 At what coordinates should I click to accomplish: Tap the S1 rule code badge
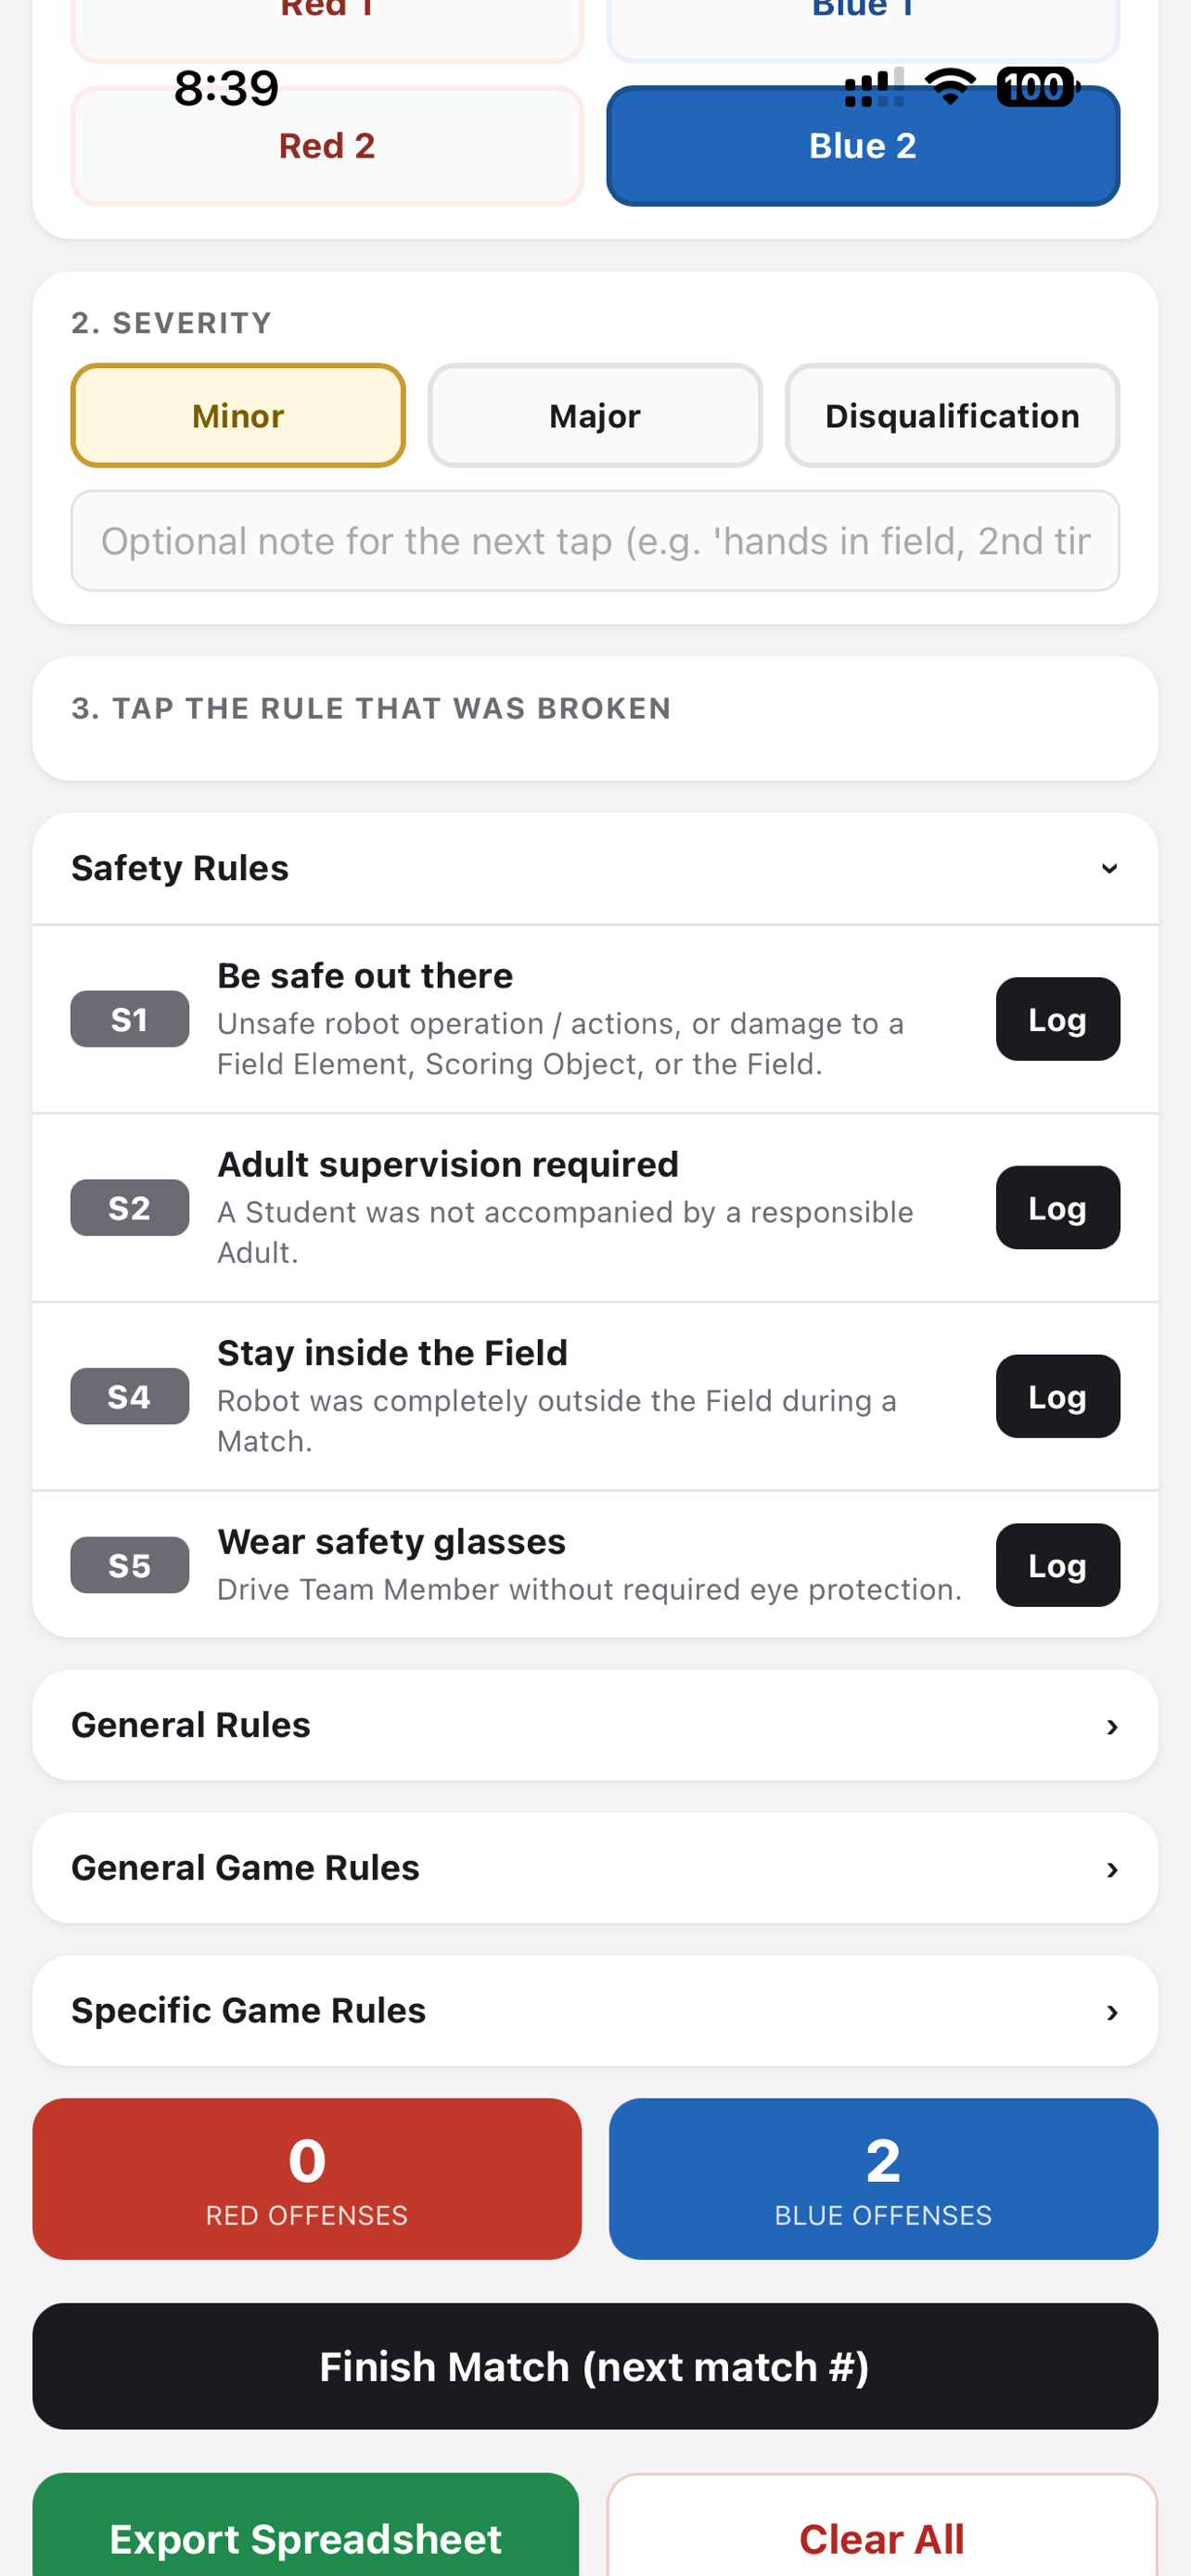tap(129, 1019)
